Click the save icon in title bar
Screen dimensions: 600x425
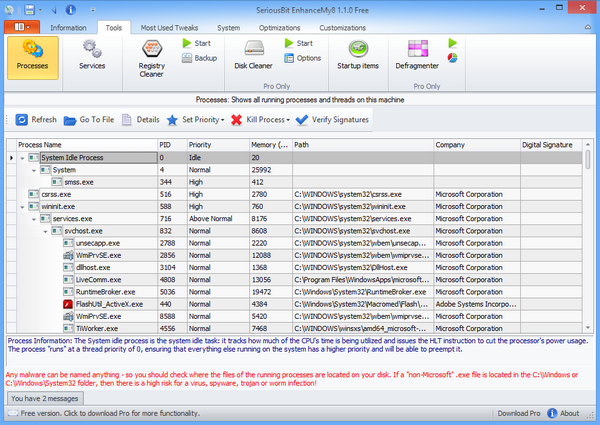click(29, 10)
